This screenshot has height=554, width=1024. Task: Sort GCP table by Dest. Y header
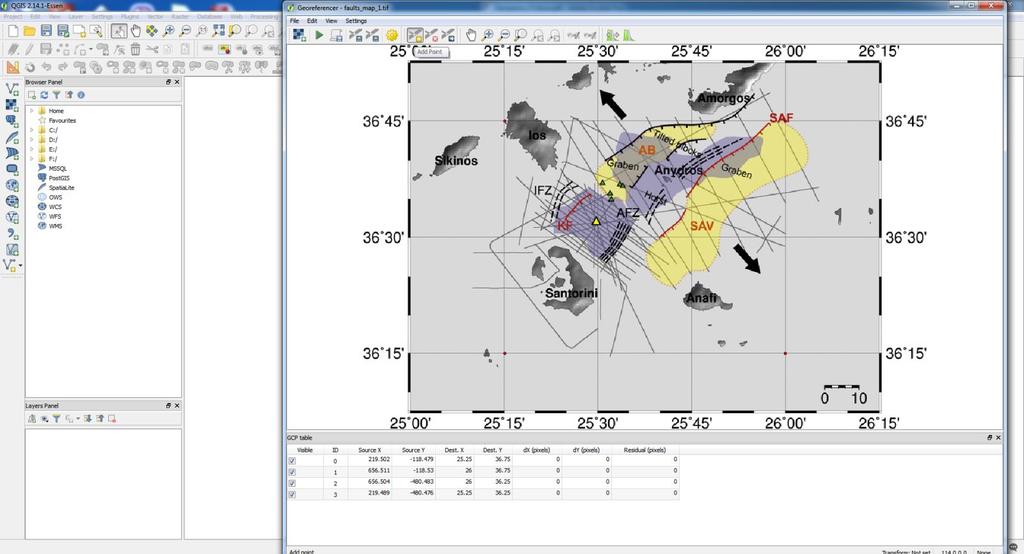[493, 450]
